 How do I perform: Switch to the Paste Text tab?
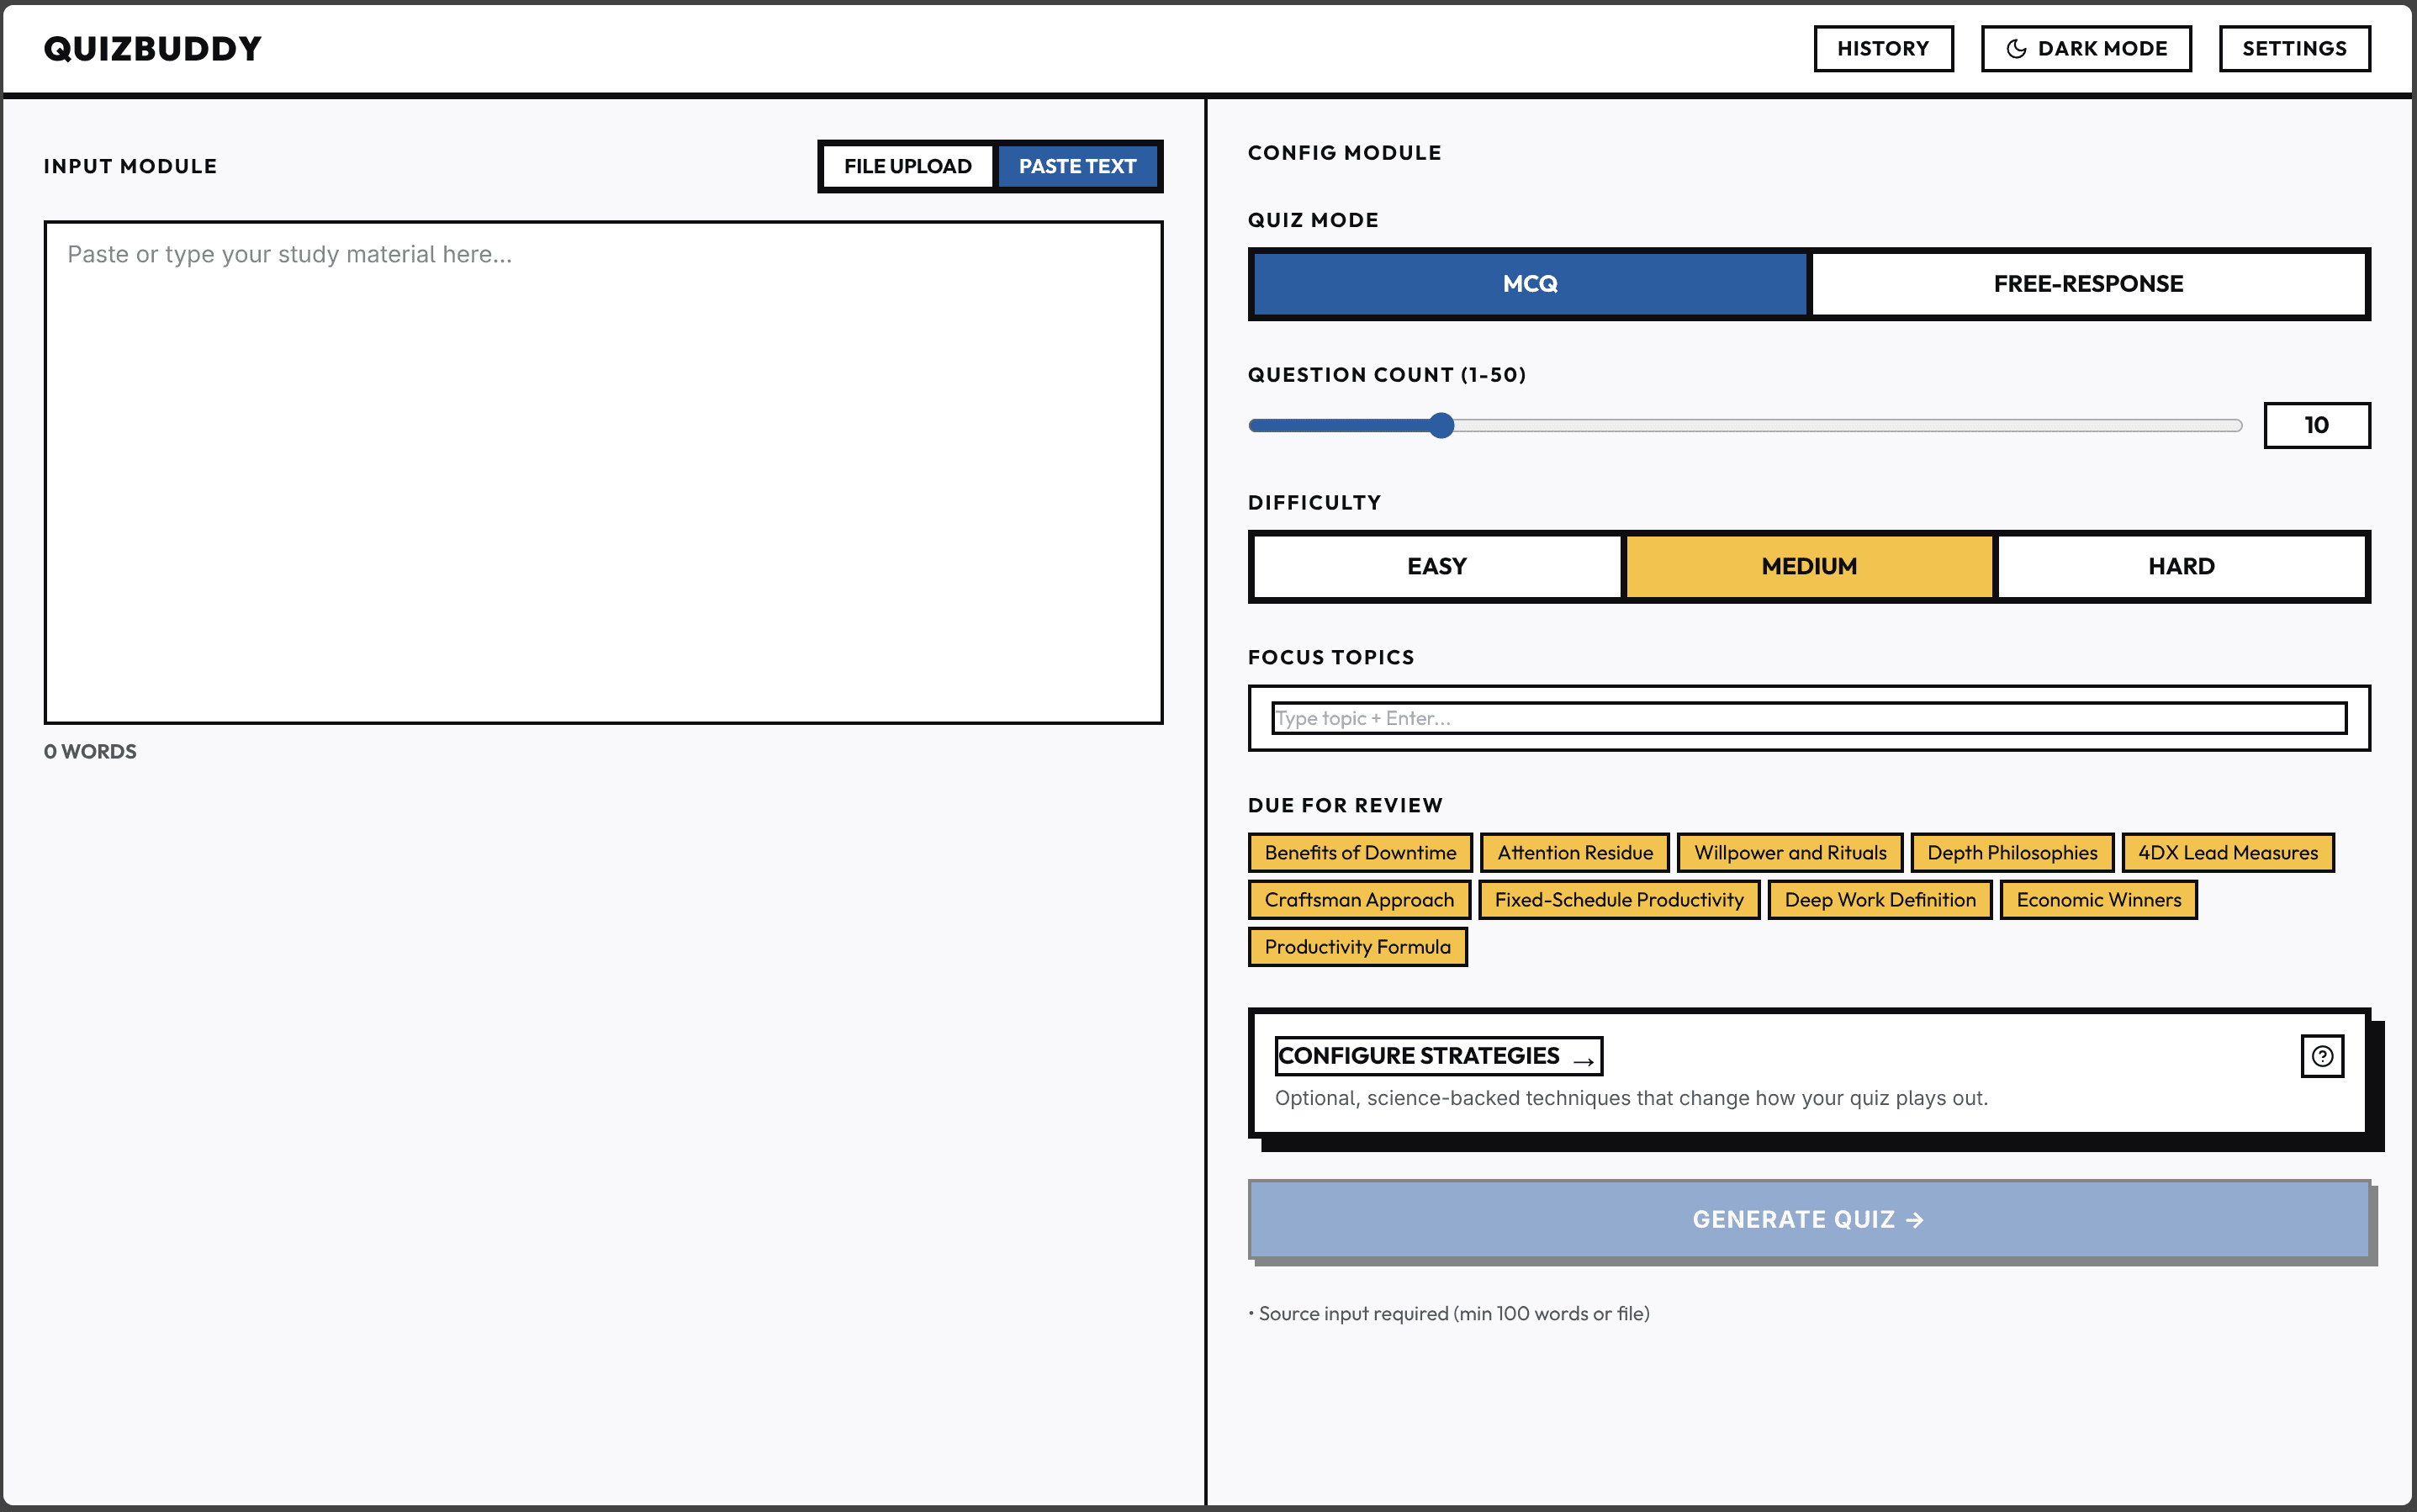(x=1077, y=166)
